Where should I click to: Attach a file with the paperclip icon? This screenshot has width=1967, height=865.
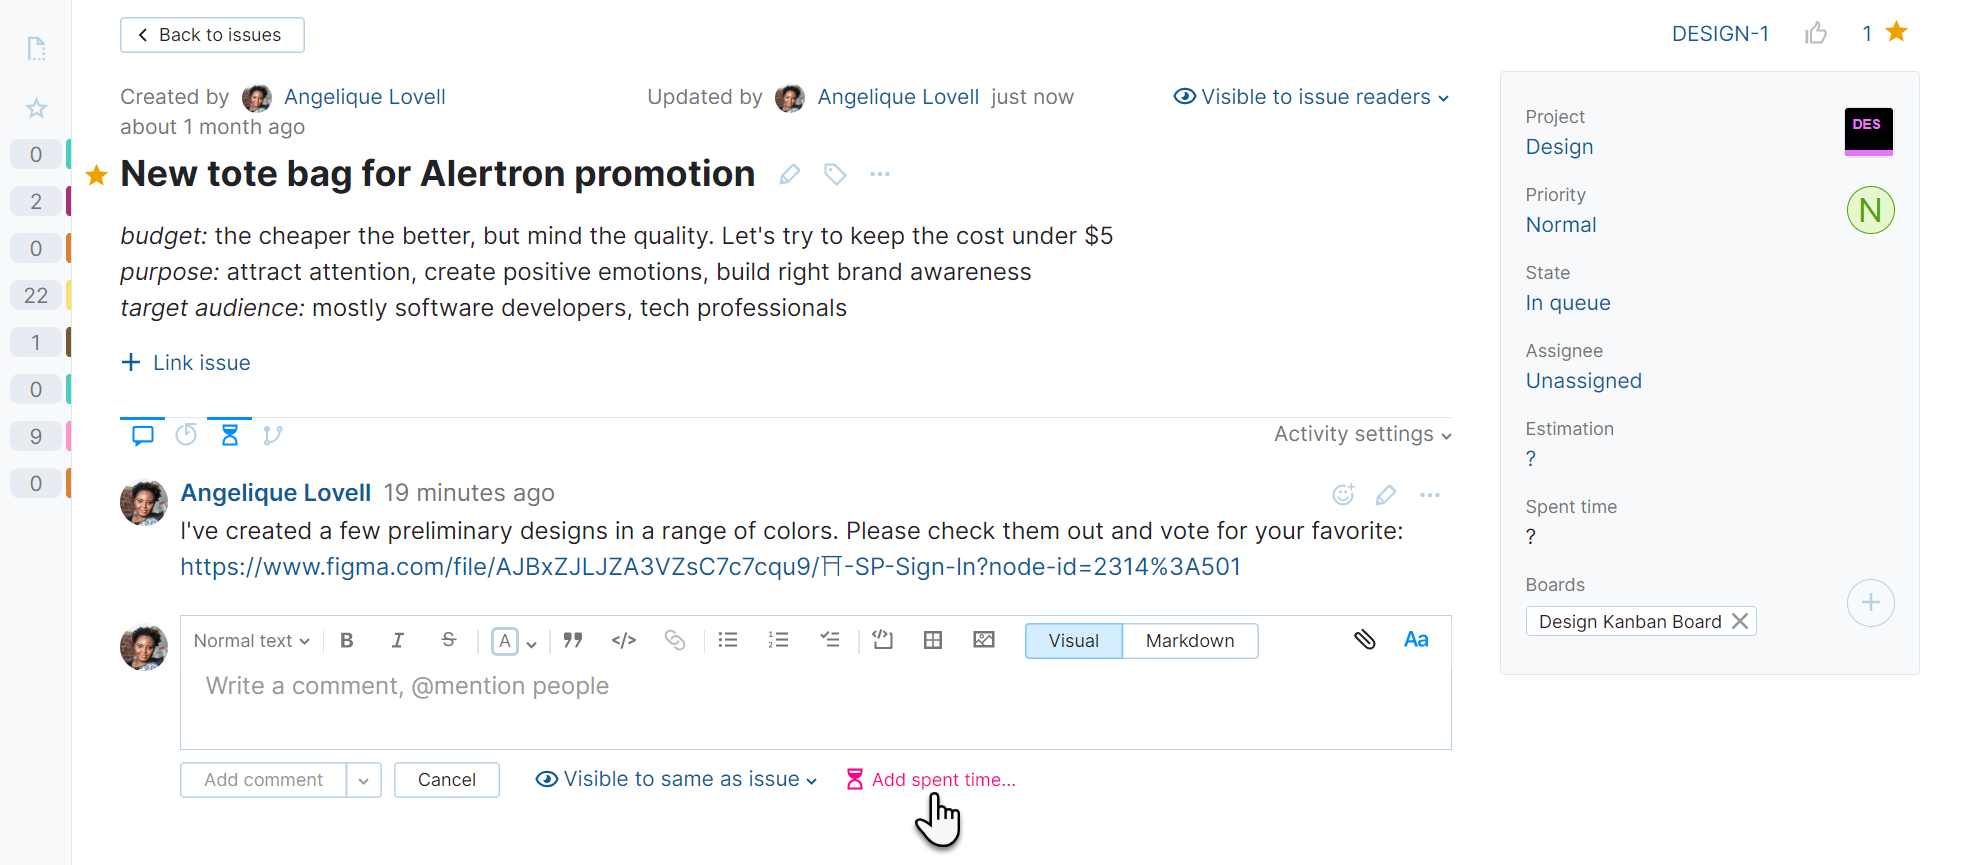click(x=1364, y=639)
